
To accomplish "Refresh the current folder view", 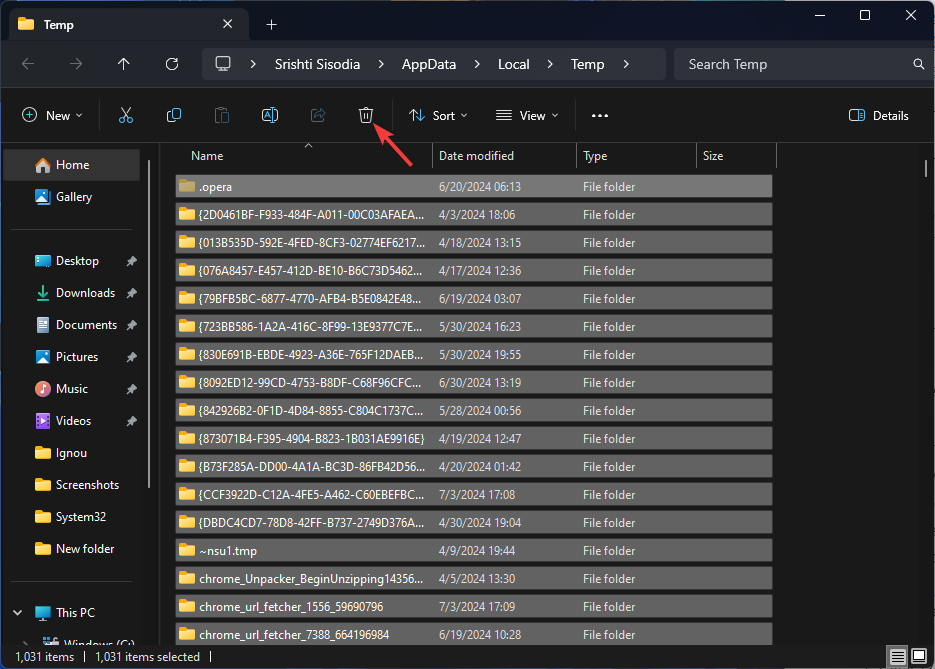I will [x=172, y=64].
